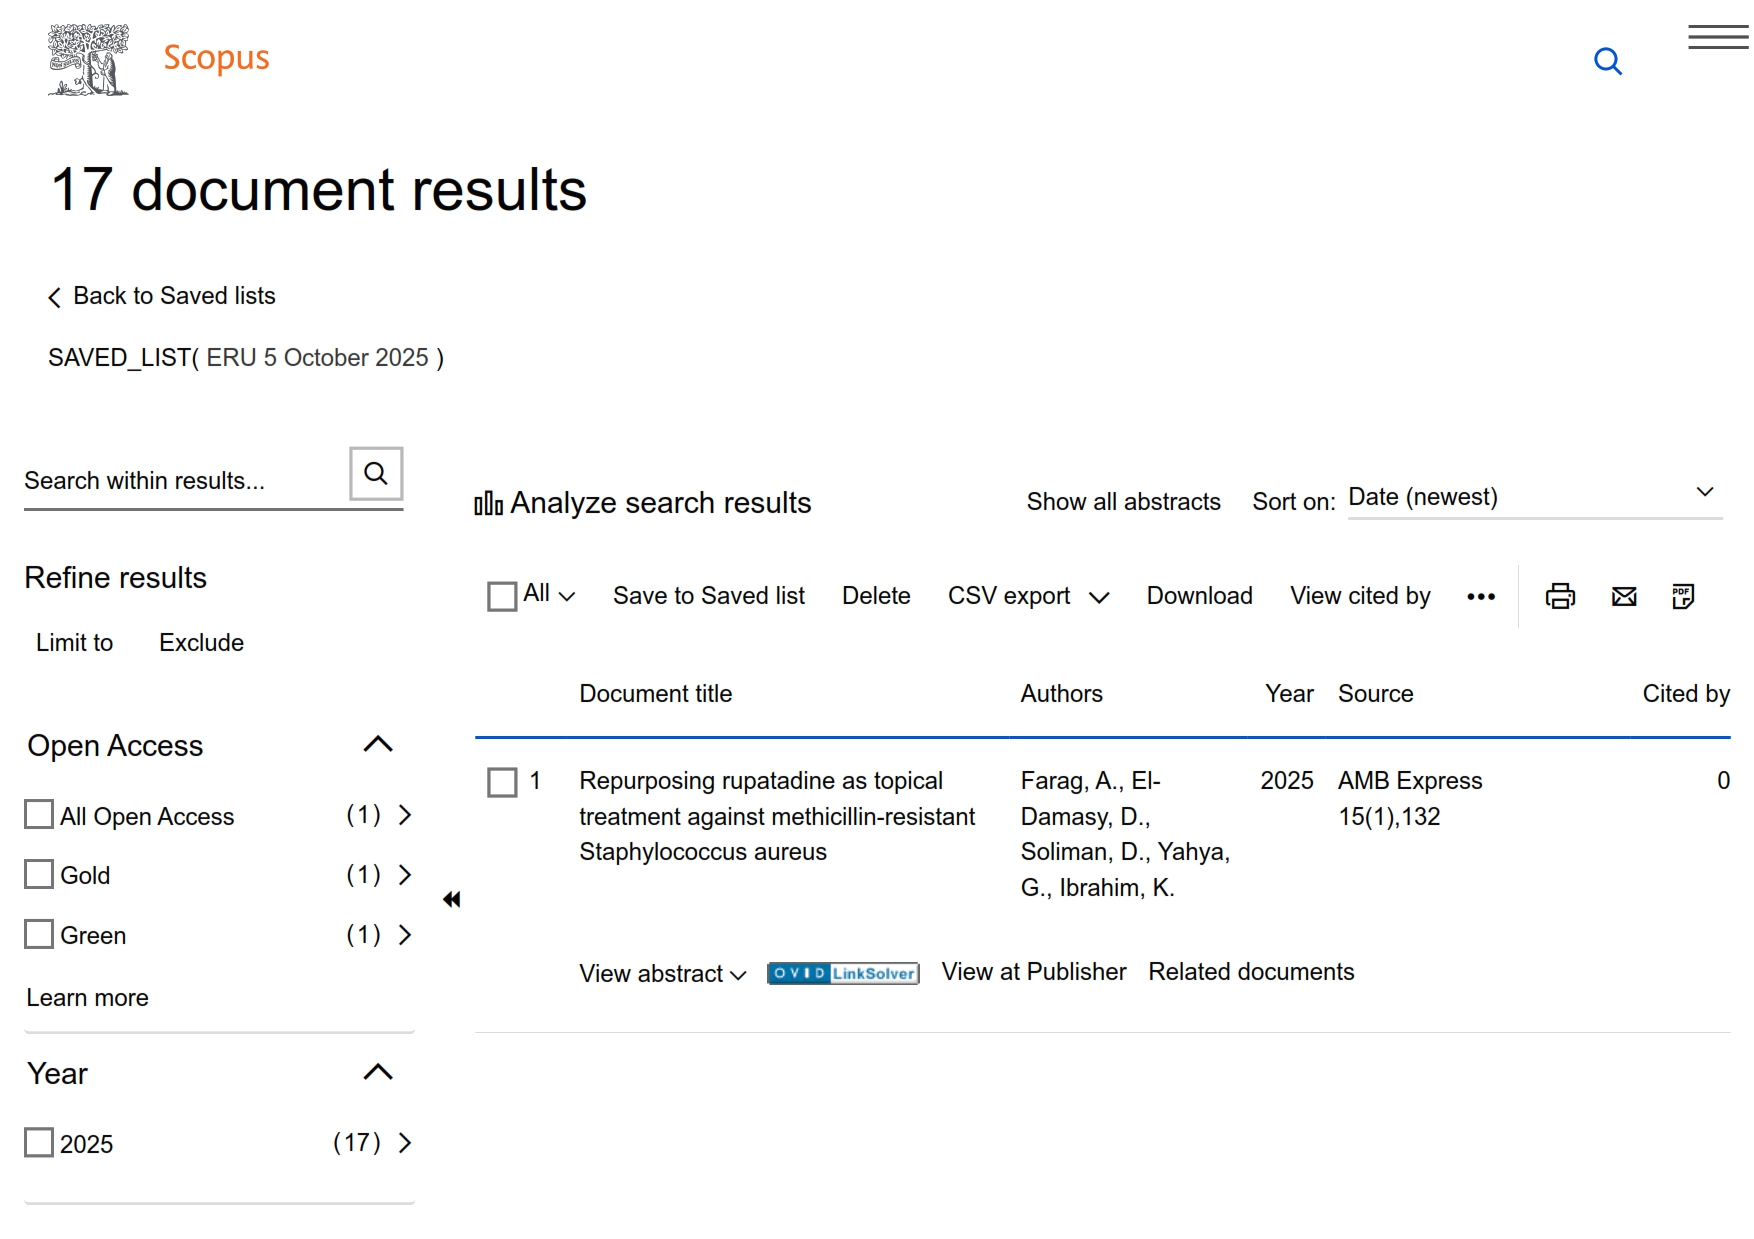The image size is (1754, 1239).
Task: Switch to the Exclude option
Action: (x=201, y=643)
